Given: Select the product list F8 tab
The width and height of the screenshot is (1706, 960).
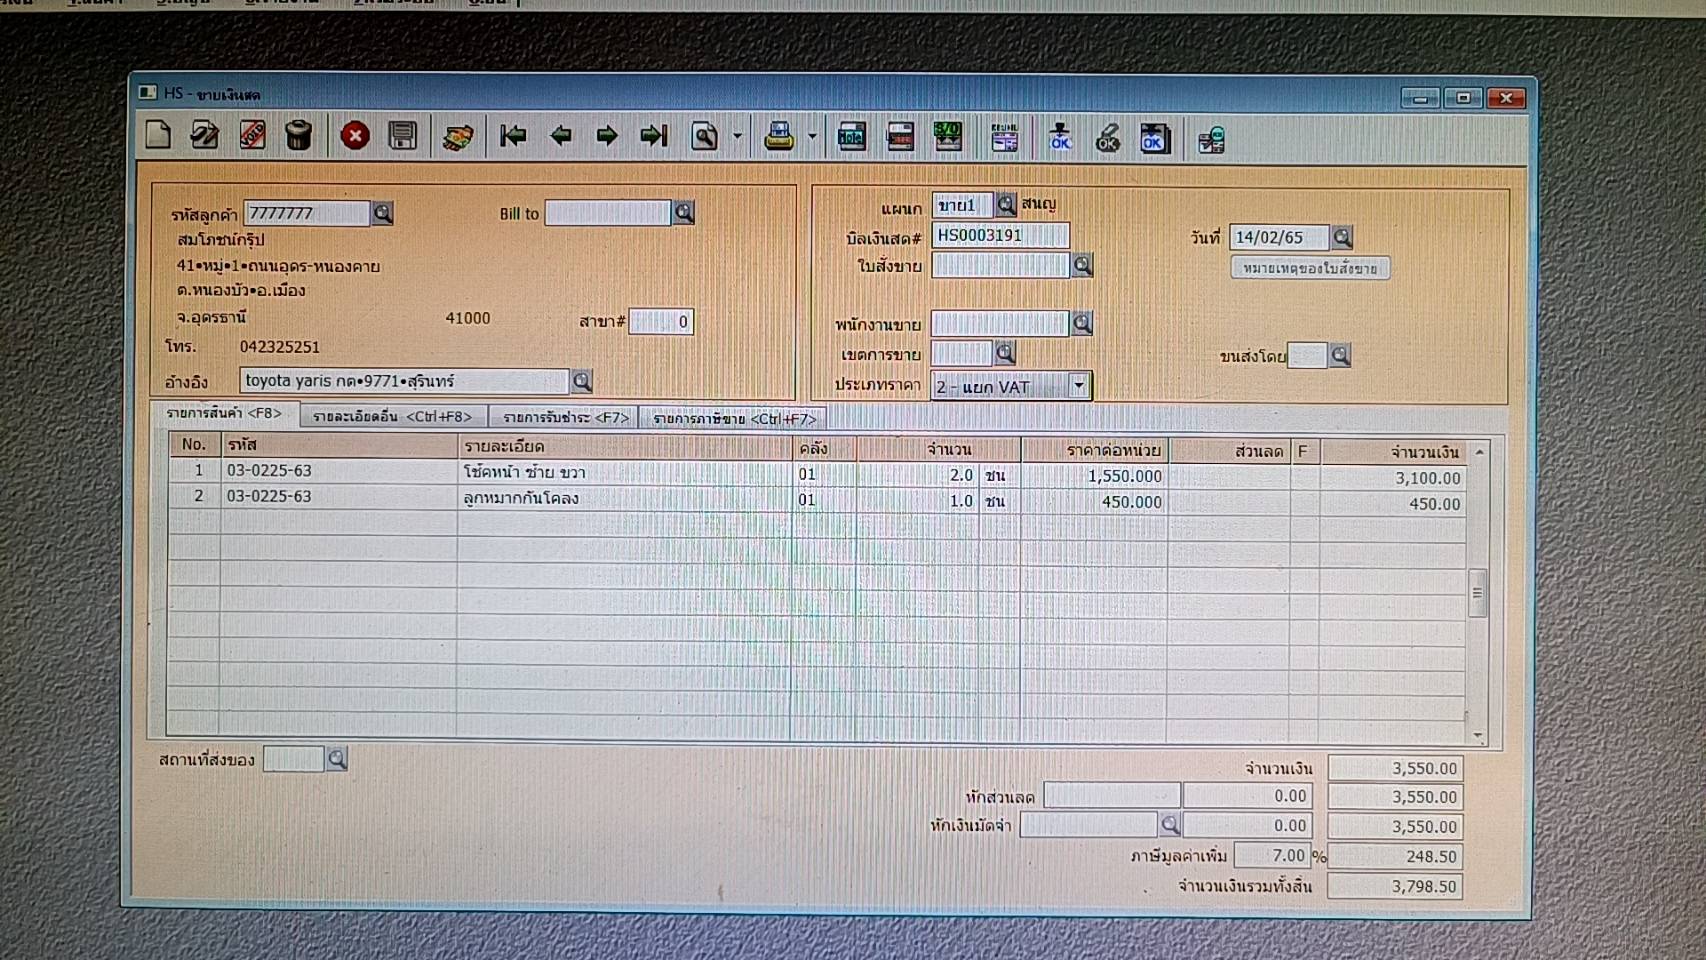Looking at the screenshot, I should pyautogui.click(x=224, y=413).
